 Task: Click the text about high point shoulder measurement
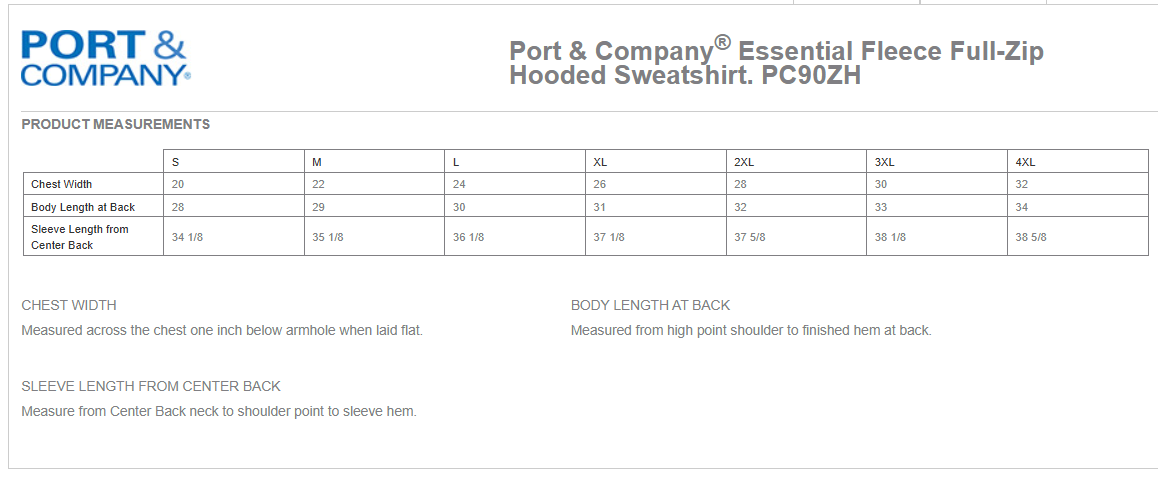click(x=751, y=330)
